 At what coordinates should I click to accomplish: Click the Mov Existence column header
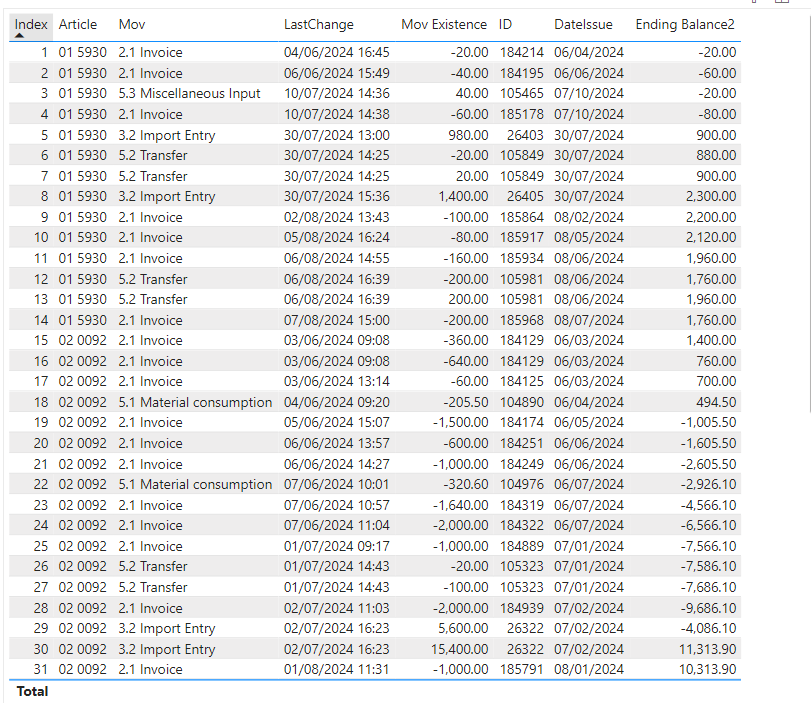tap(444, 24)
